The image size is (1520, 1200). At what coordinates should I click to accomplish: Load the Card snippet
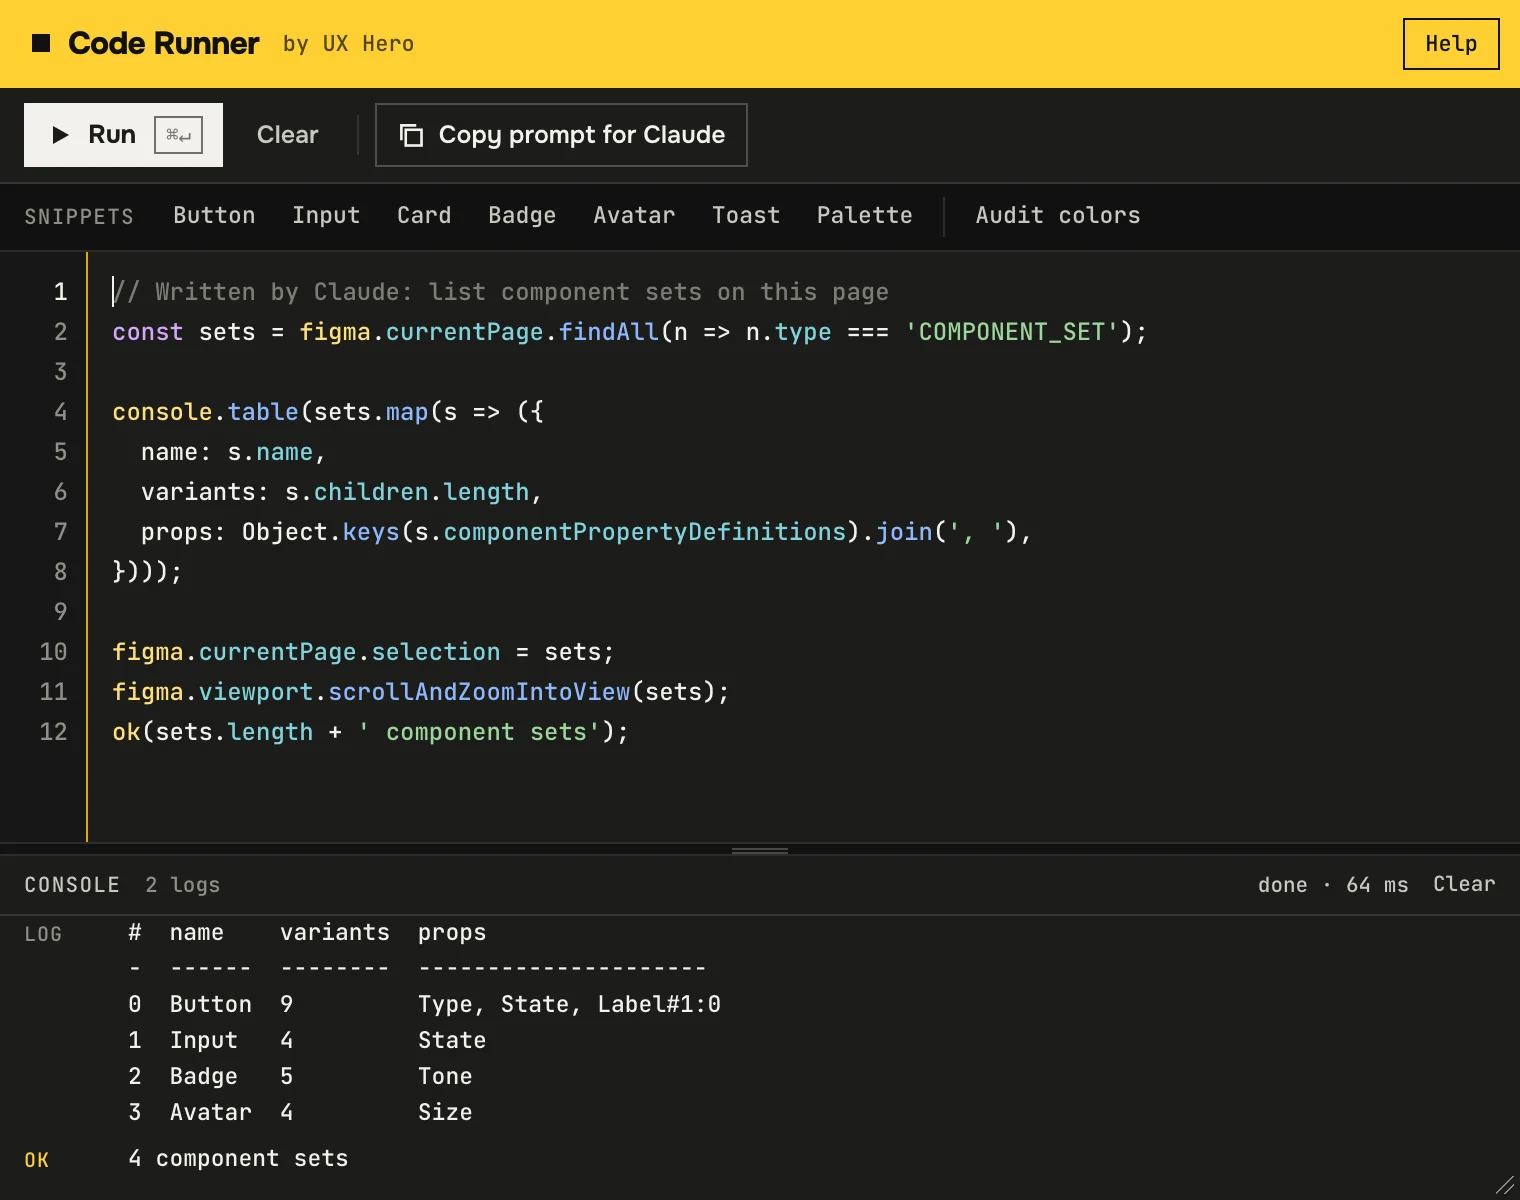pyautogui.click(x=424, y=216)
